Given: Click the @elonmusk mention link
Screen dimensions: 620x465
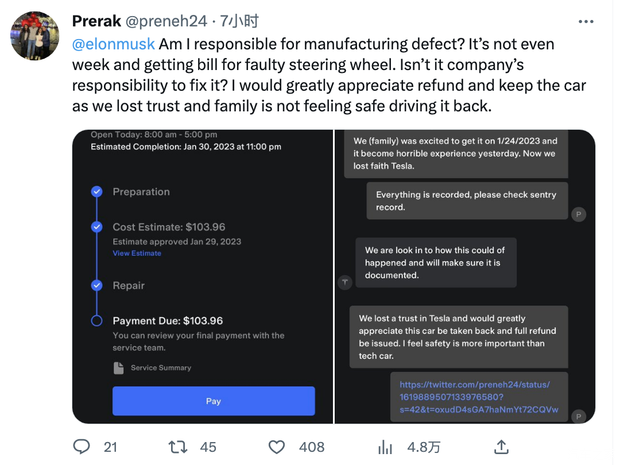Looking at the screenshot, I should pyautogui.click(x=112, y=44).
